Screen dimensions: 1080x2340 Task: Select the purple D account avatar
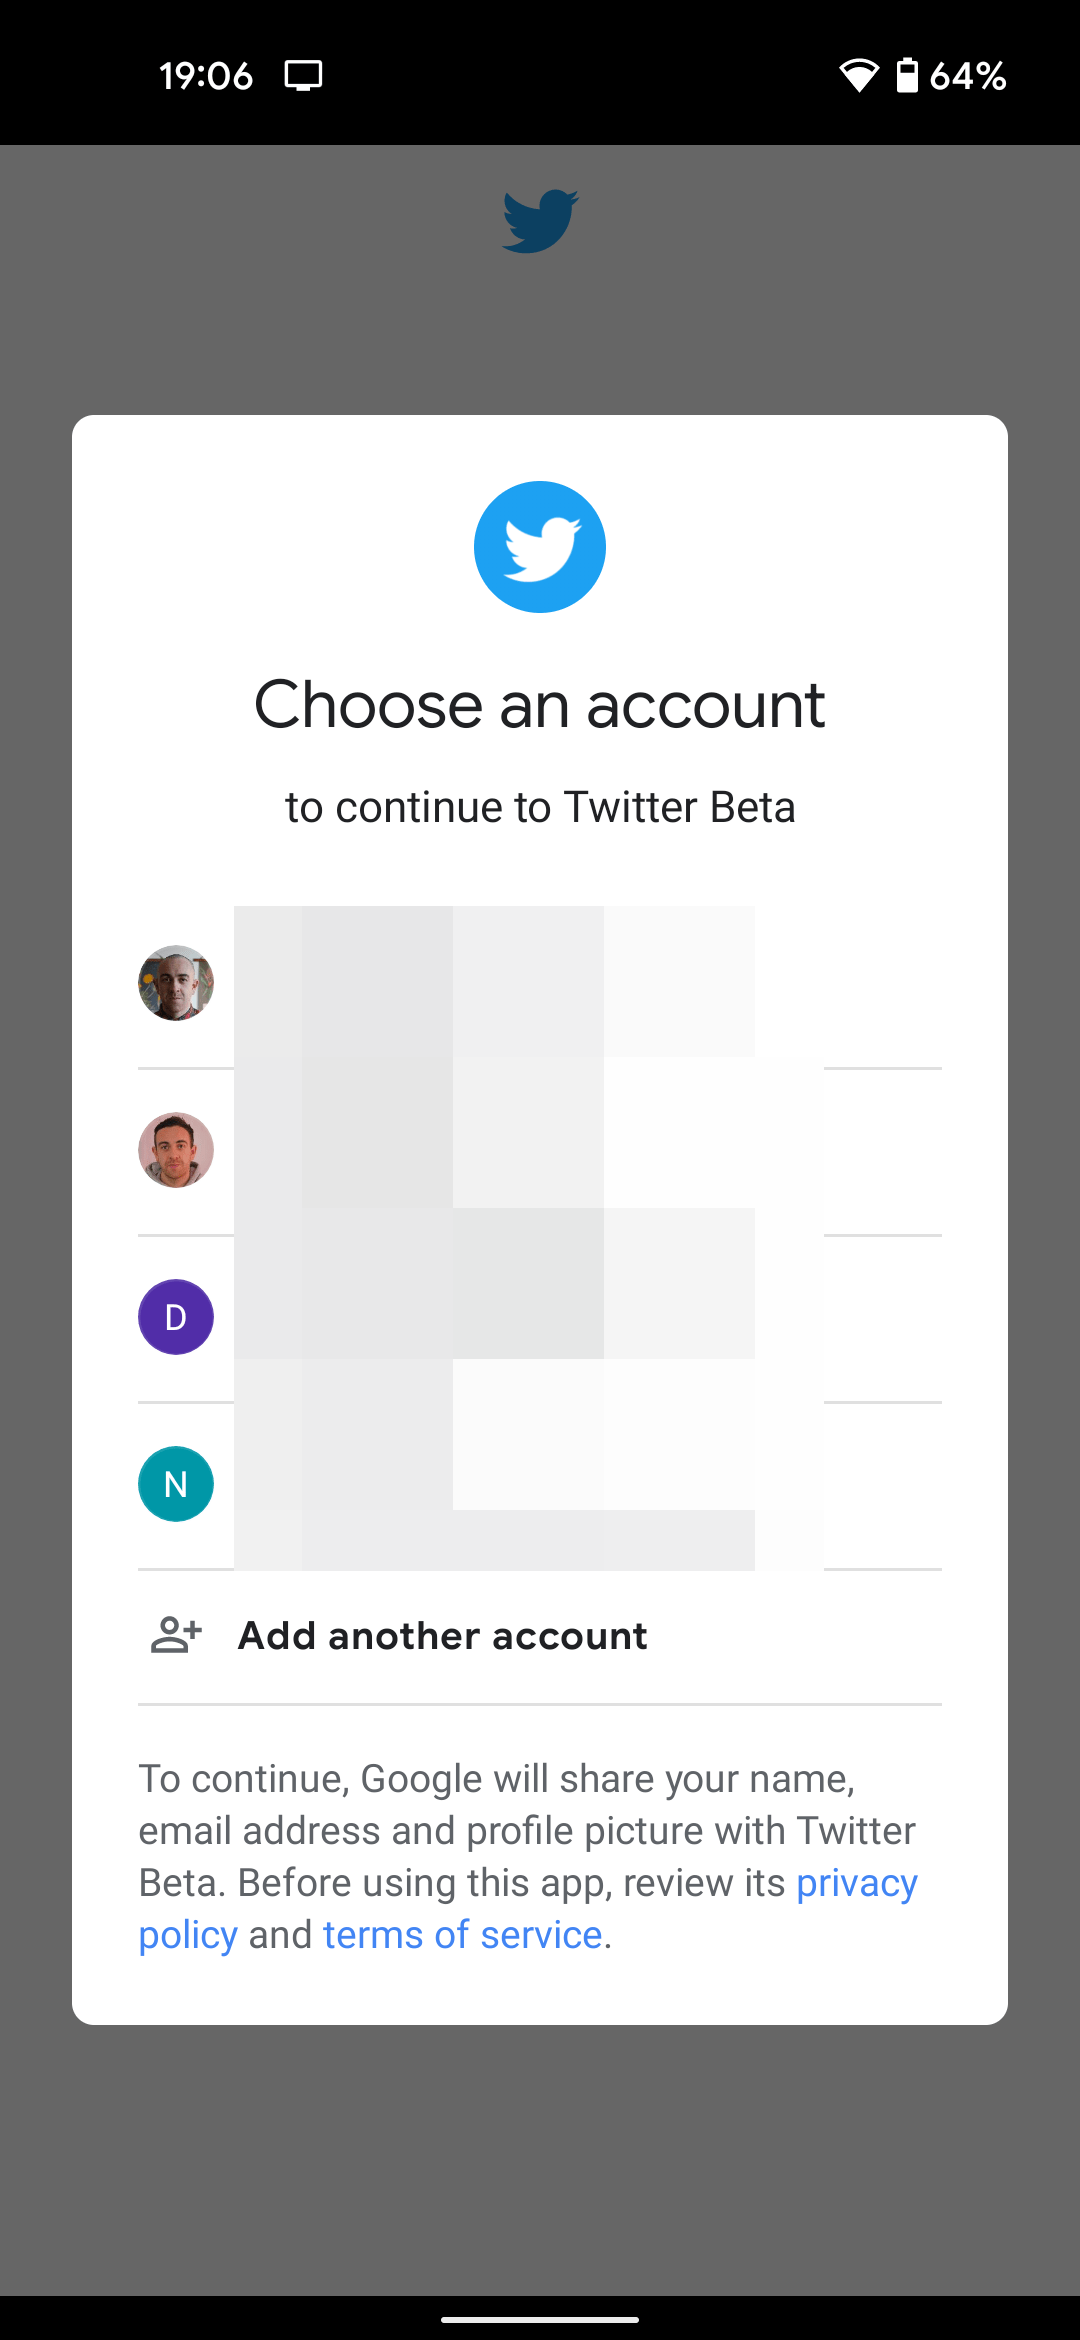click(175, 1317)
